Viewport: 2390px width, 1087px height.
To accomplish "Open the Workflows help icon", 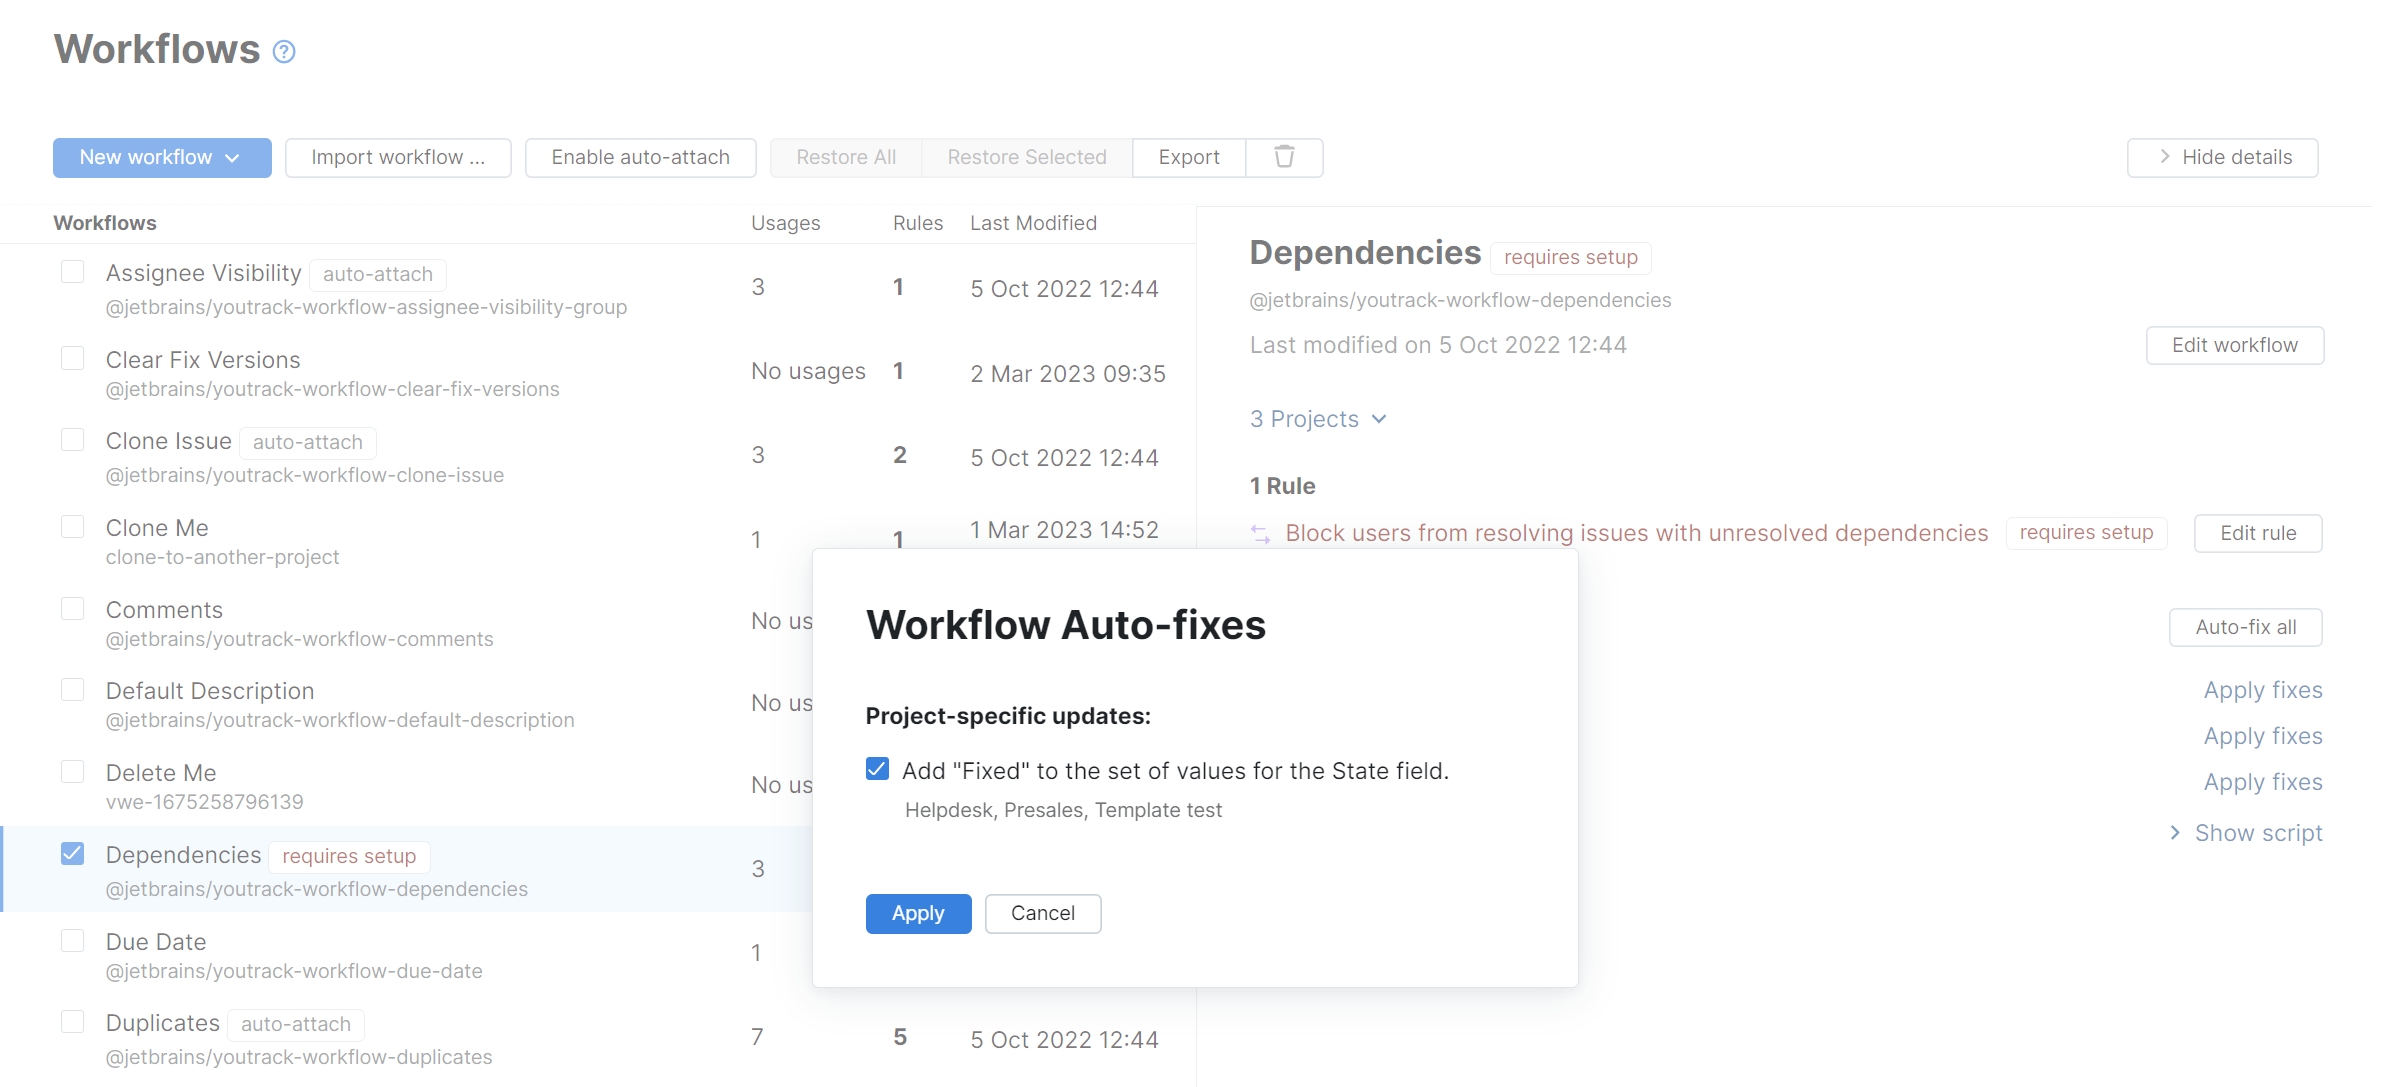I will [x=283, y=51].
